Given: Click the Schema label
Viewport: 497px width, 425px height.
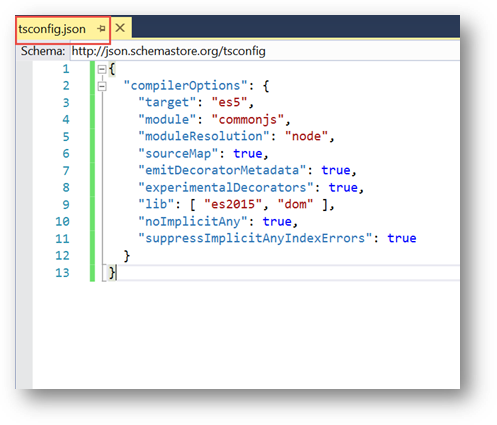Looking at the screenshot, I should click(x=43, y=51).
